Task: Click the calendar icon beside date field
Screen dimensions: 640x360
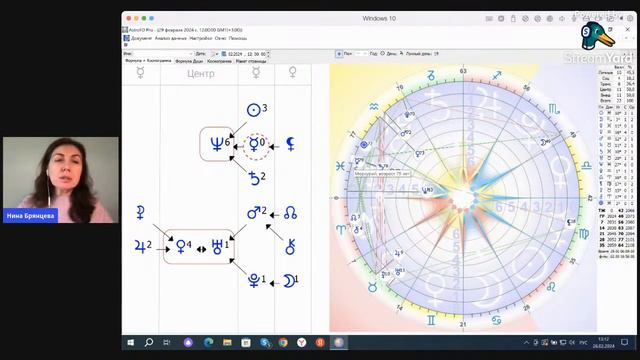Action: click(224, 54)
